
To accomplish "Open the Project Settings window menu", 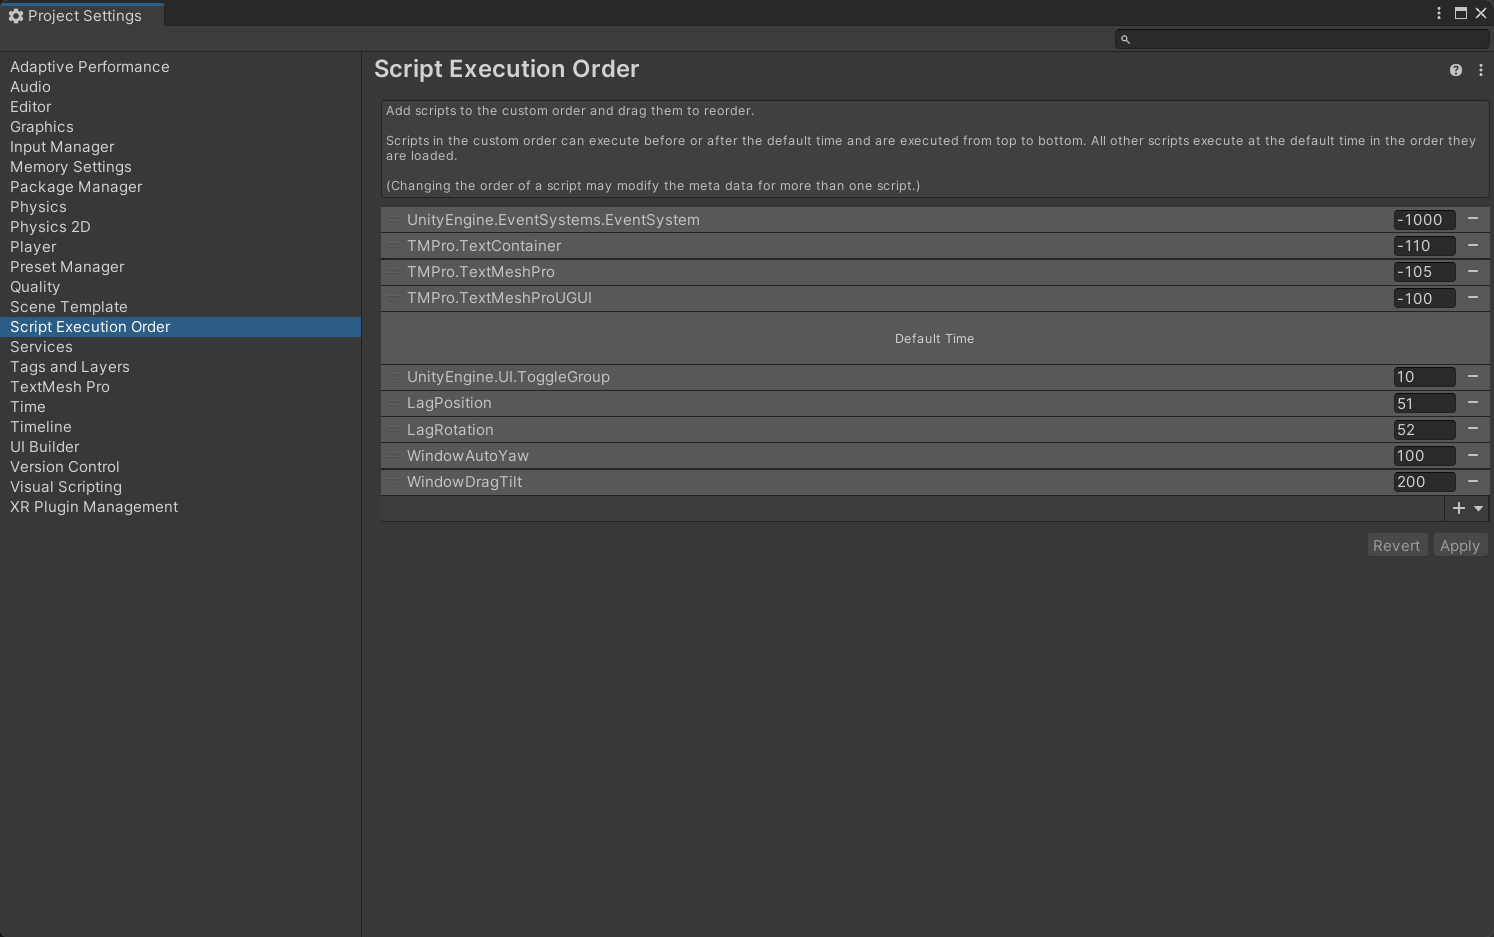I will [x=1439, y=13].
